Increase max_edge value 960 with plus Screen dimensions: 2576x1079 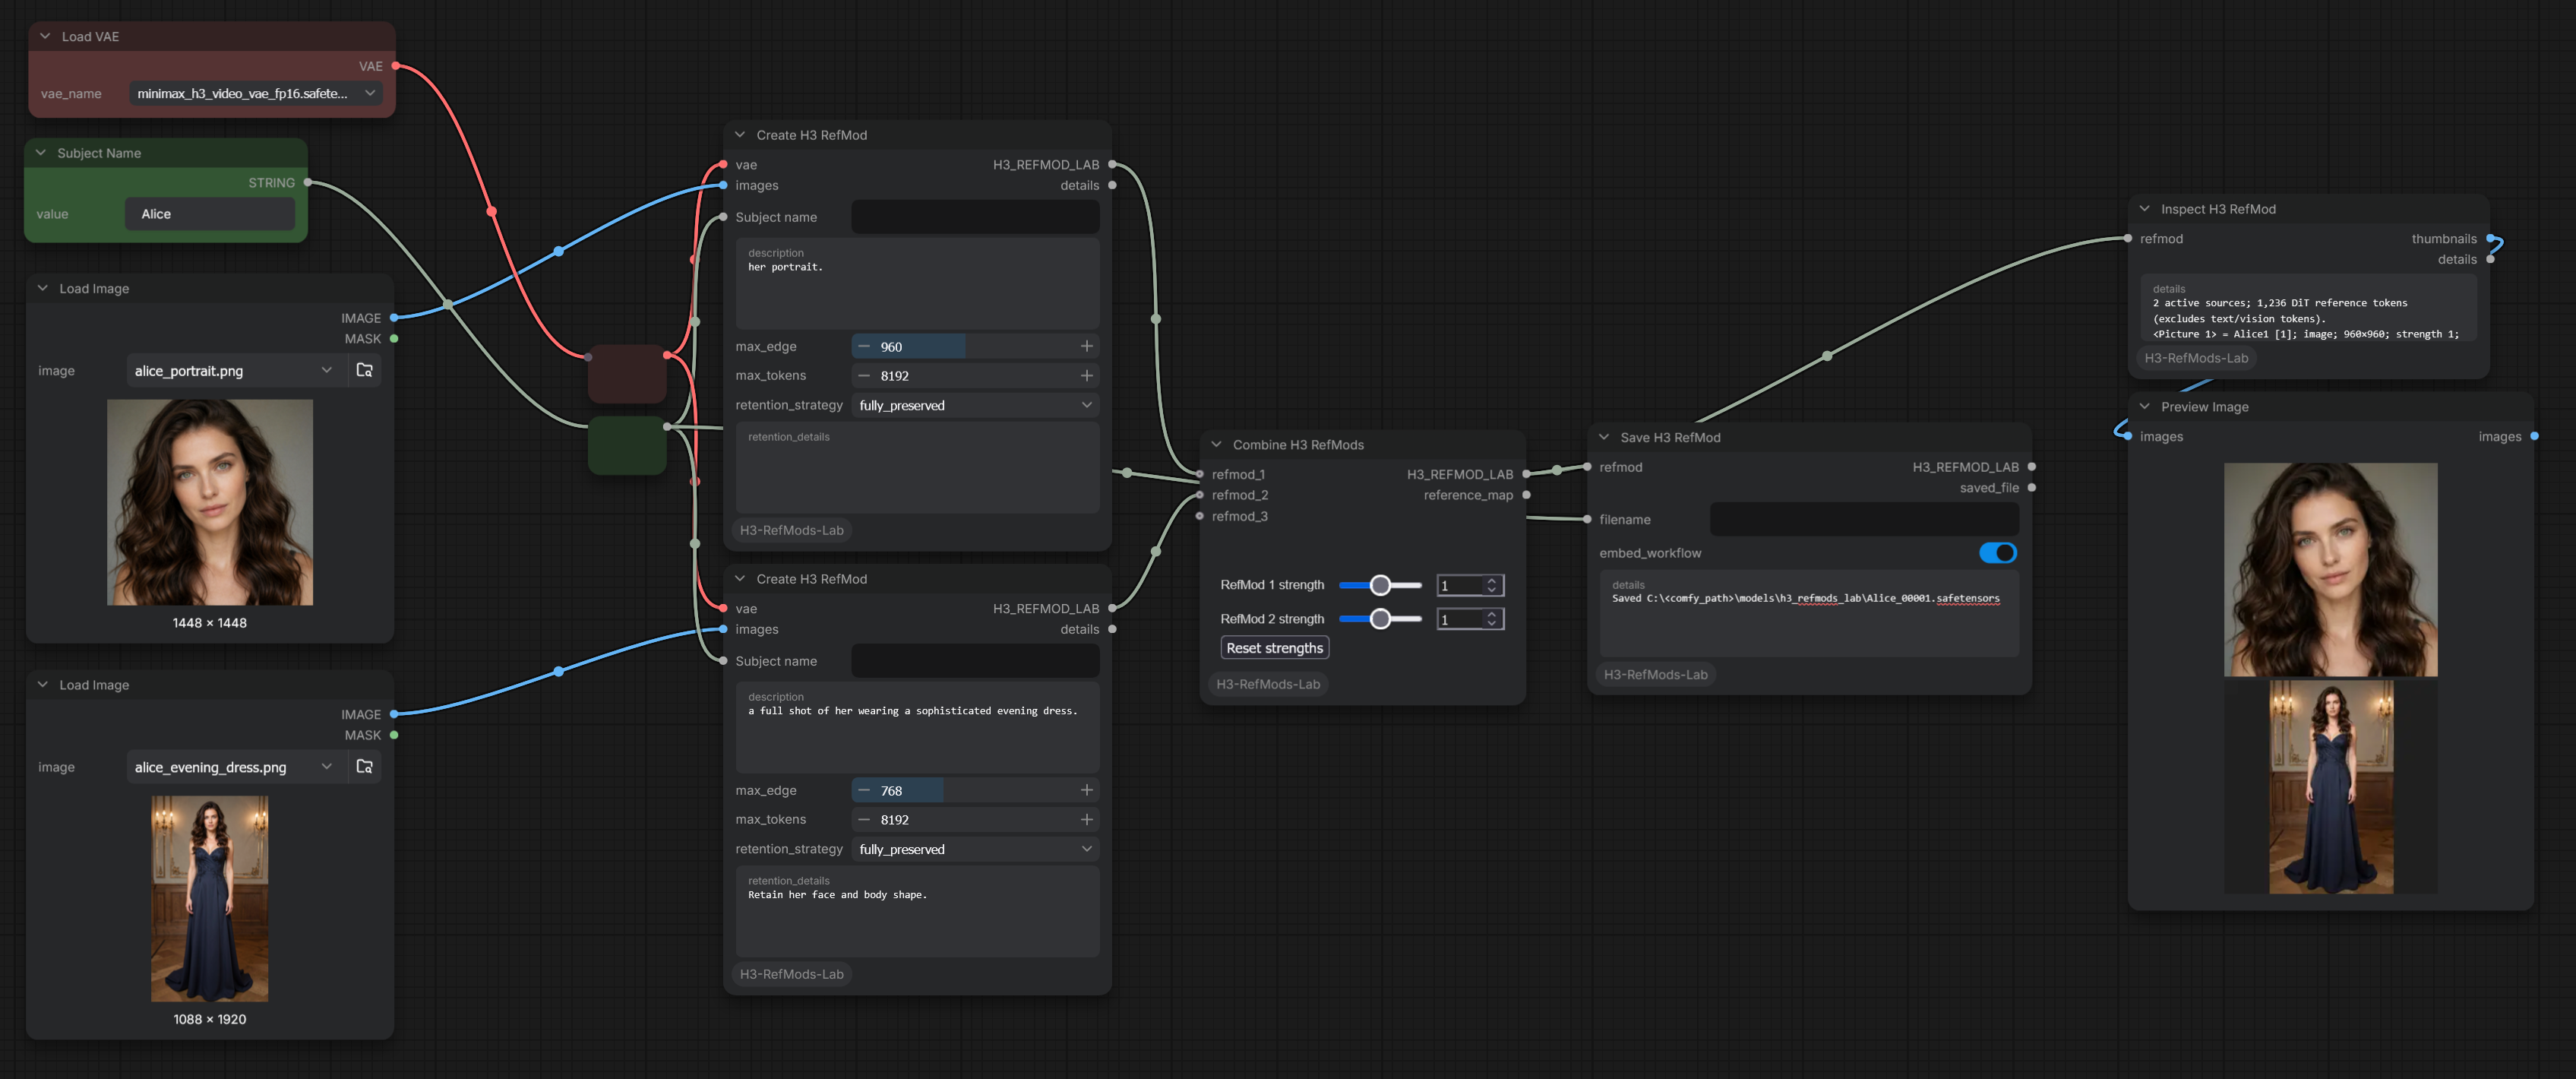pos(1086,346)
